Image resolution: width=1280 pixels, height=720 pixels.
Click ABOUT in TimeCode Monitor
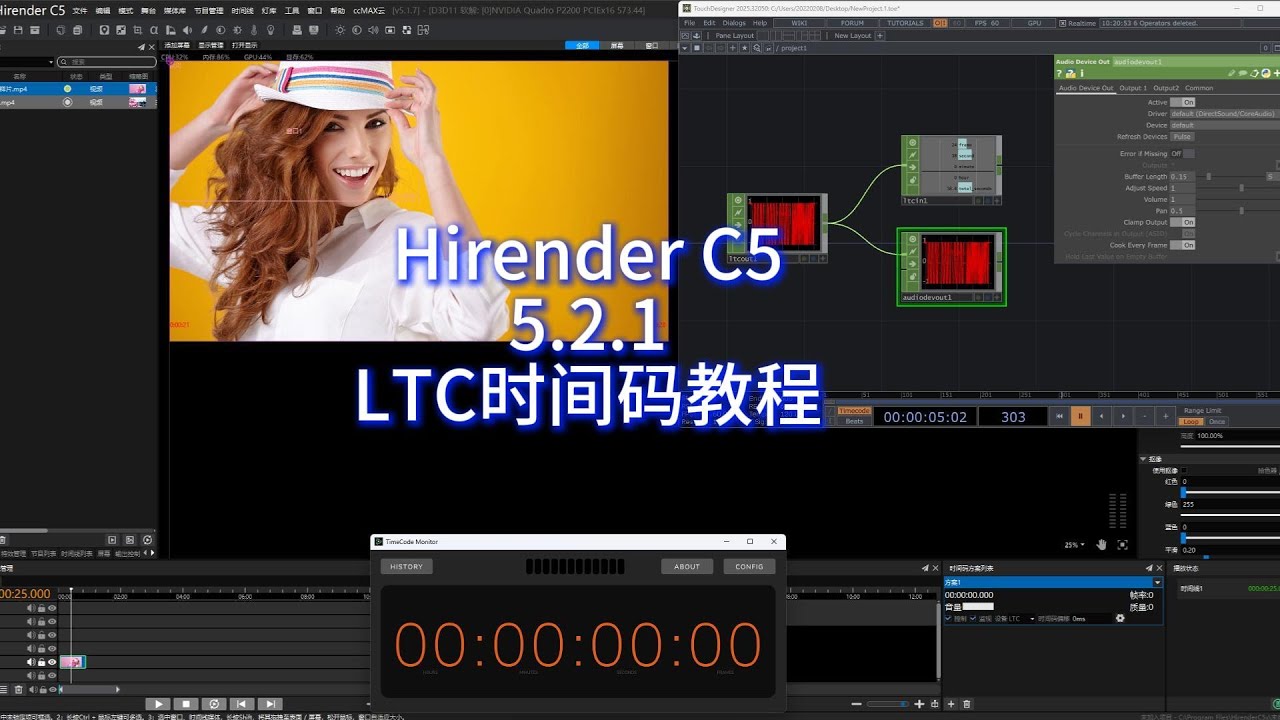click(687, 567)
